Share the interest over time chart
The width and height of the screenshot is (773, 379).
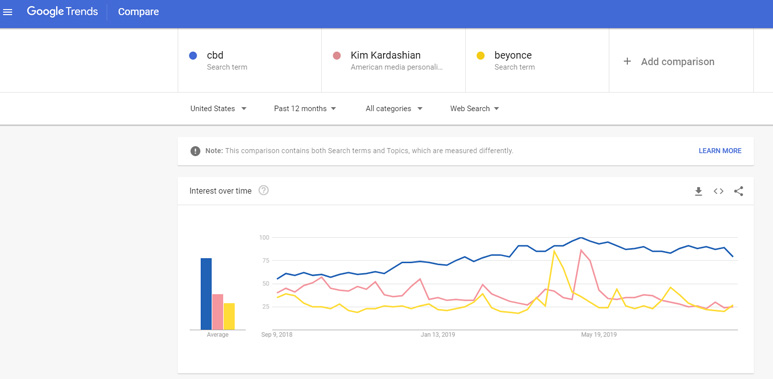point(738,191)
